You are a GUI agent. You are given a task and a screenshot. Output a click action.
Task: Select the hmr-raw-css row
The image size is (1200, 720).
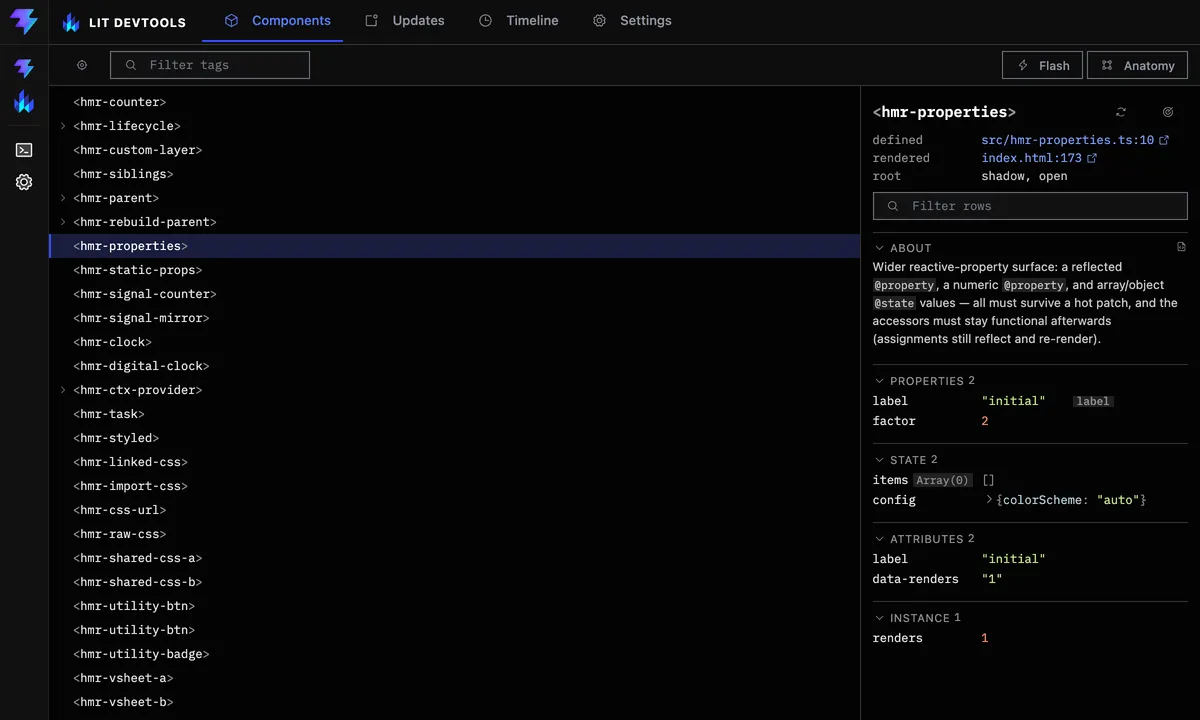(x=455, y=534)
